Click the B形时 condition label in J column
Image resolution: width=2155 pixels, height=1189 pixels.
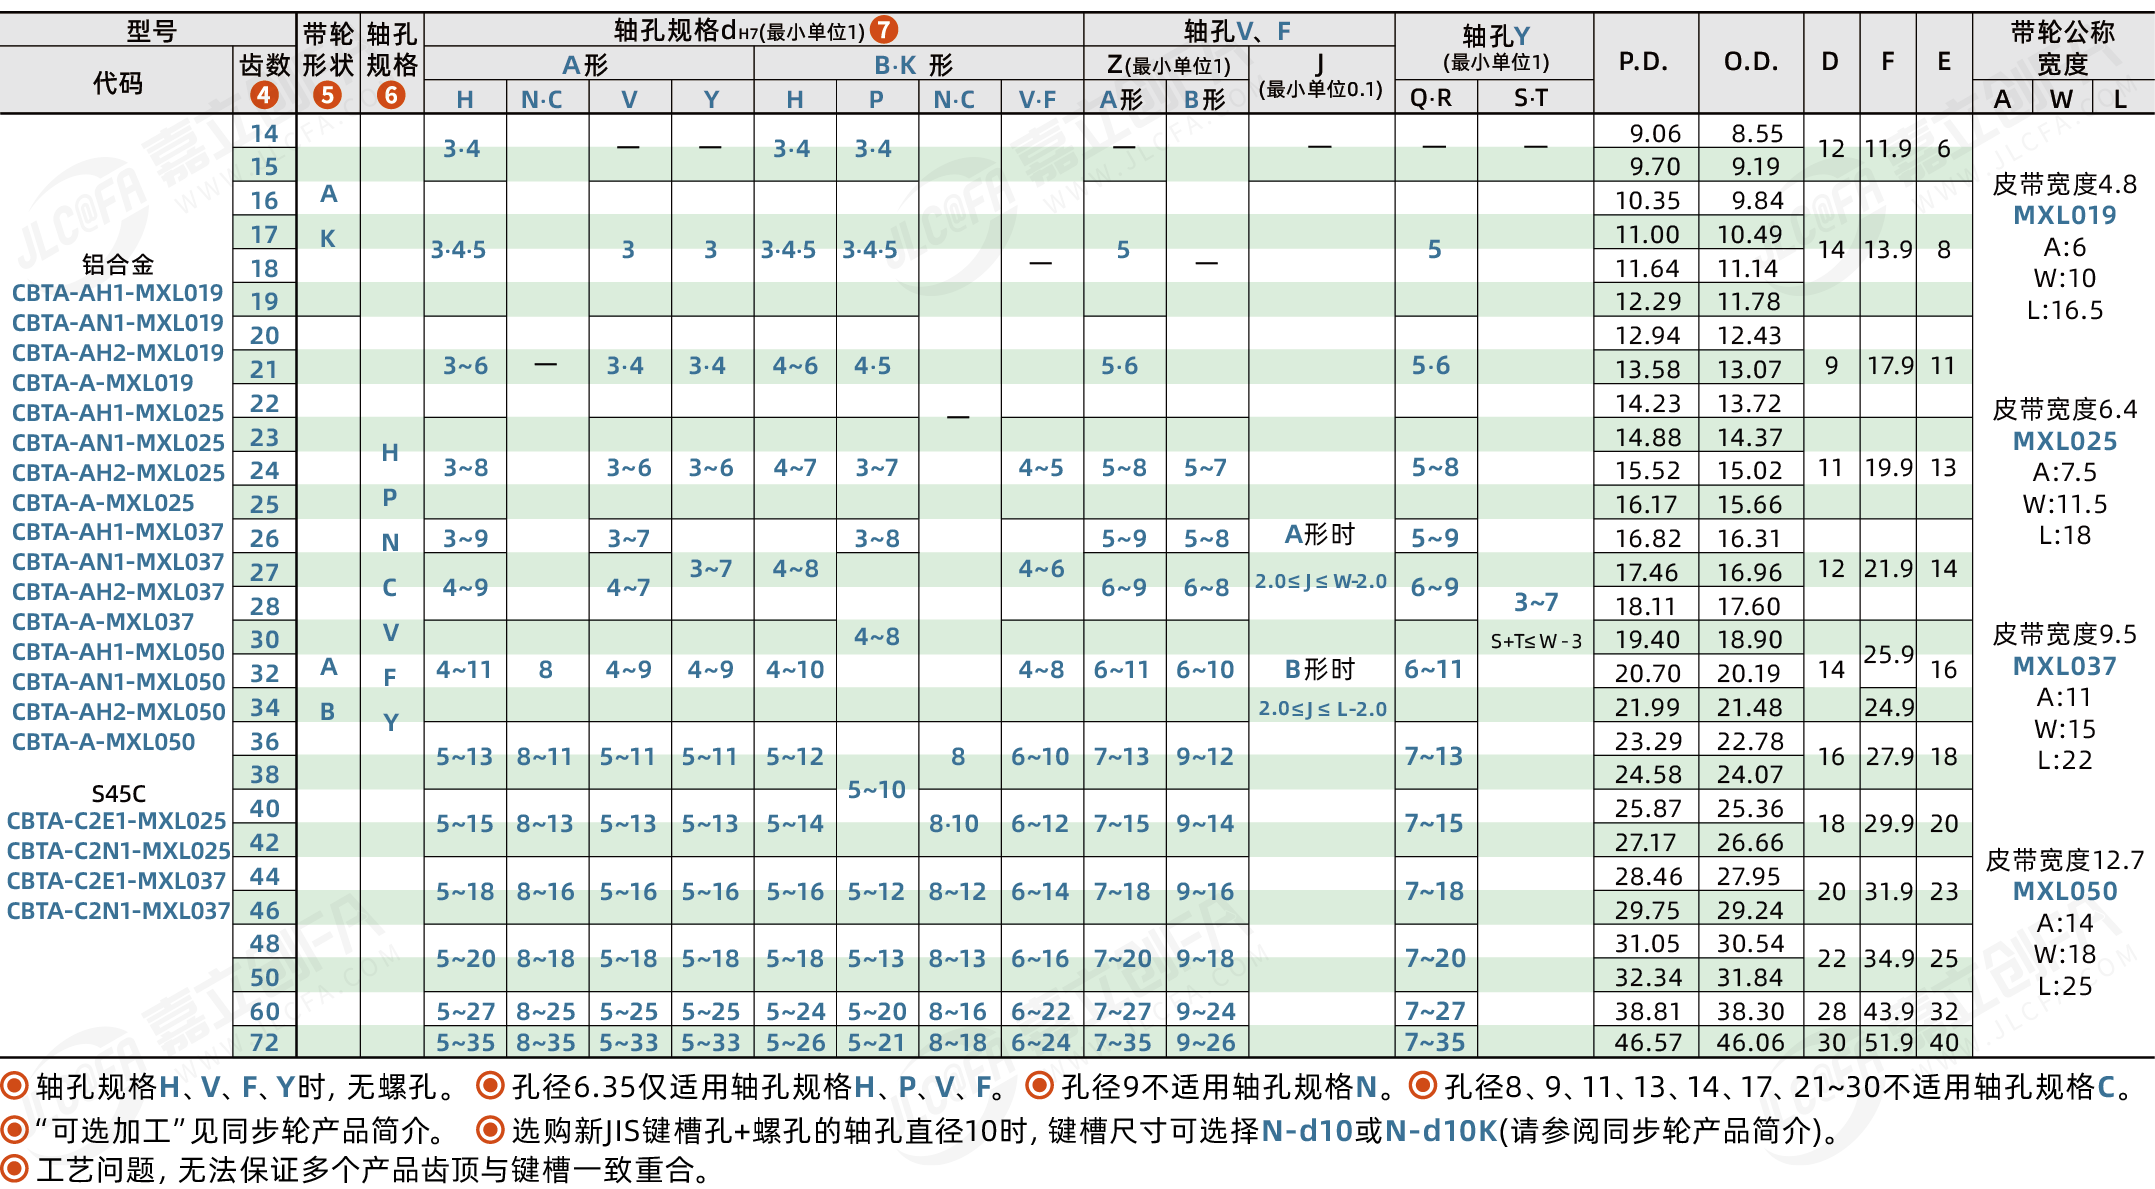coord(1320,669)
